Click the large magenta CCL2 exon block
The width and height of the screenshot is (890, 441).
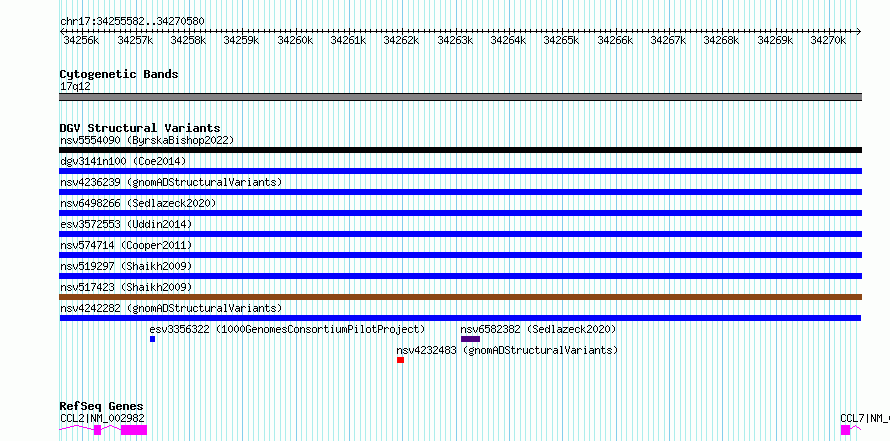[134, 430]
